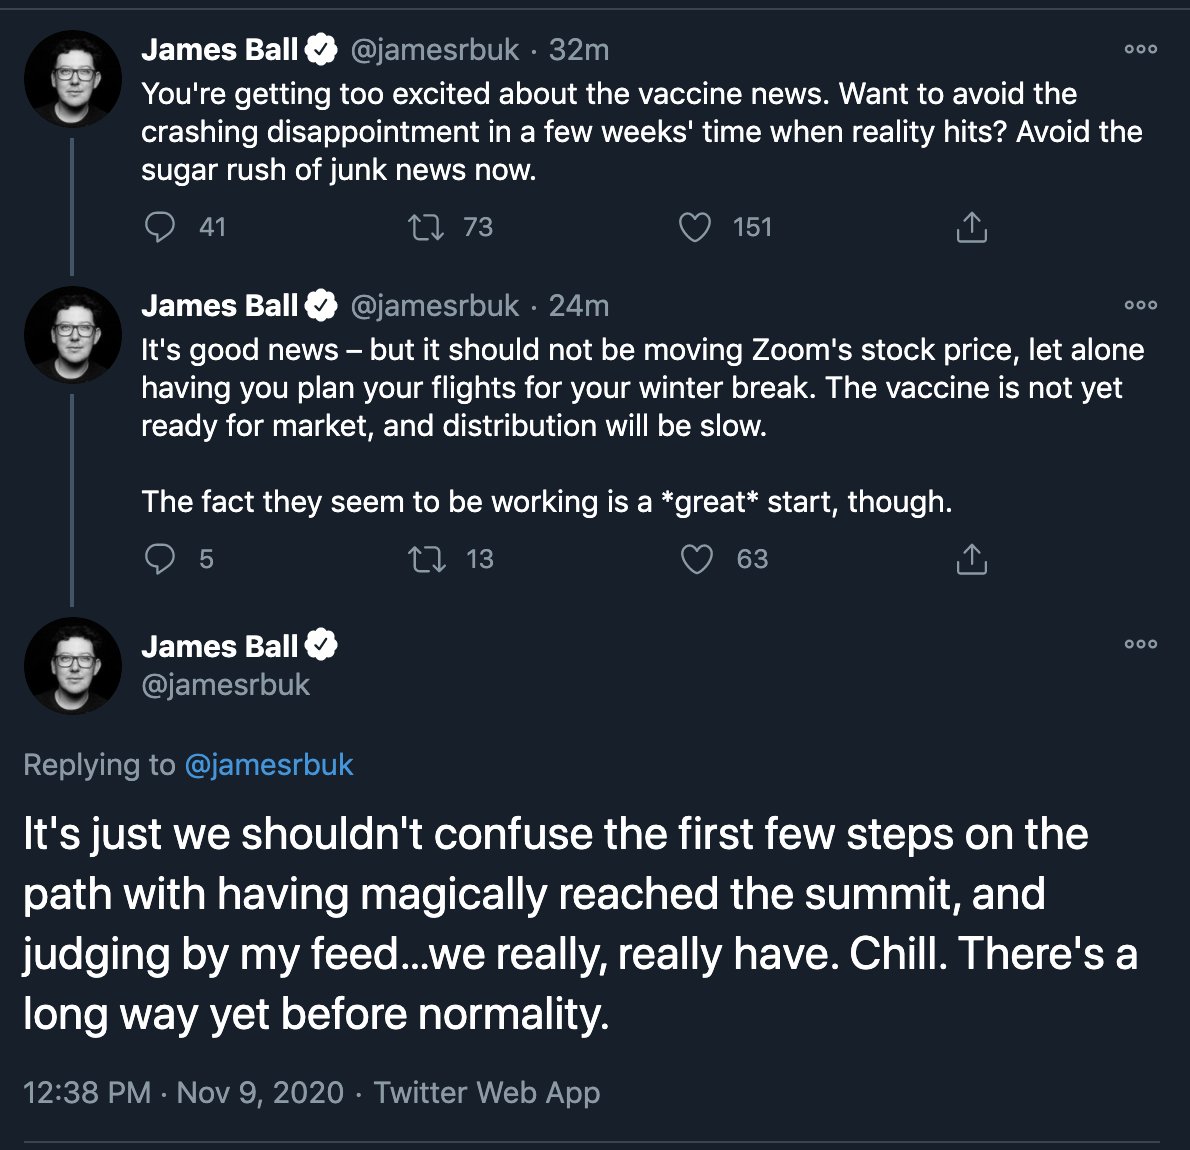The image size is (1190, 1150).
Task: Open James Ball's avatar on main tweet
Action: coord(72,666)
